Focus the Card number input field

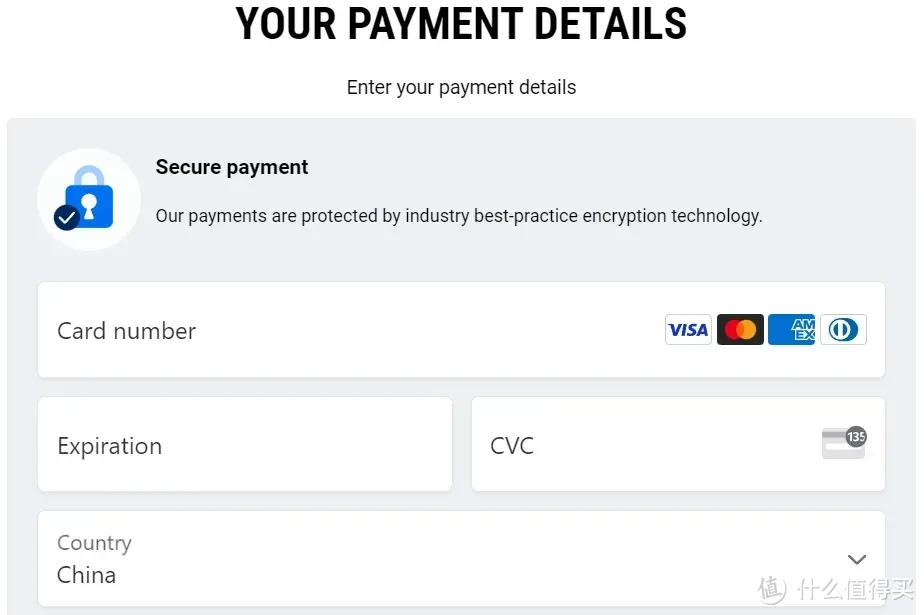[461, 330]
